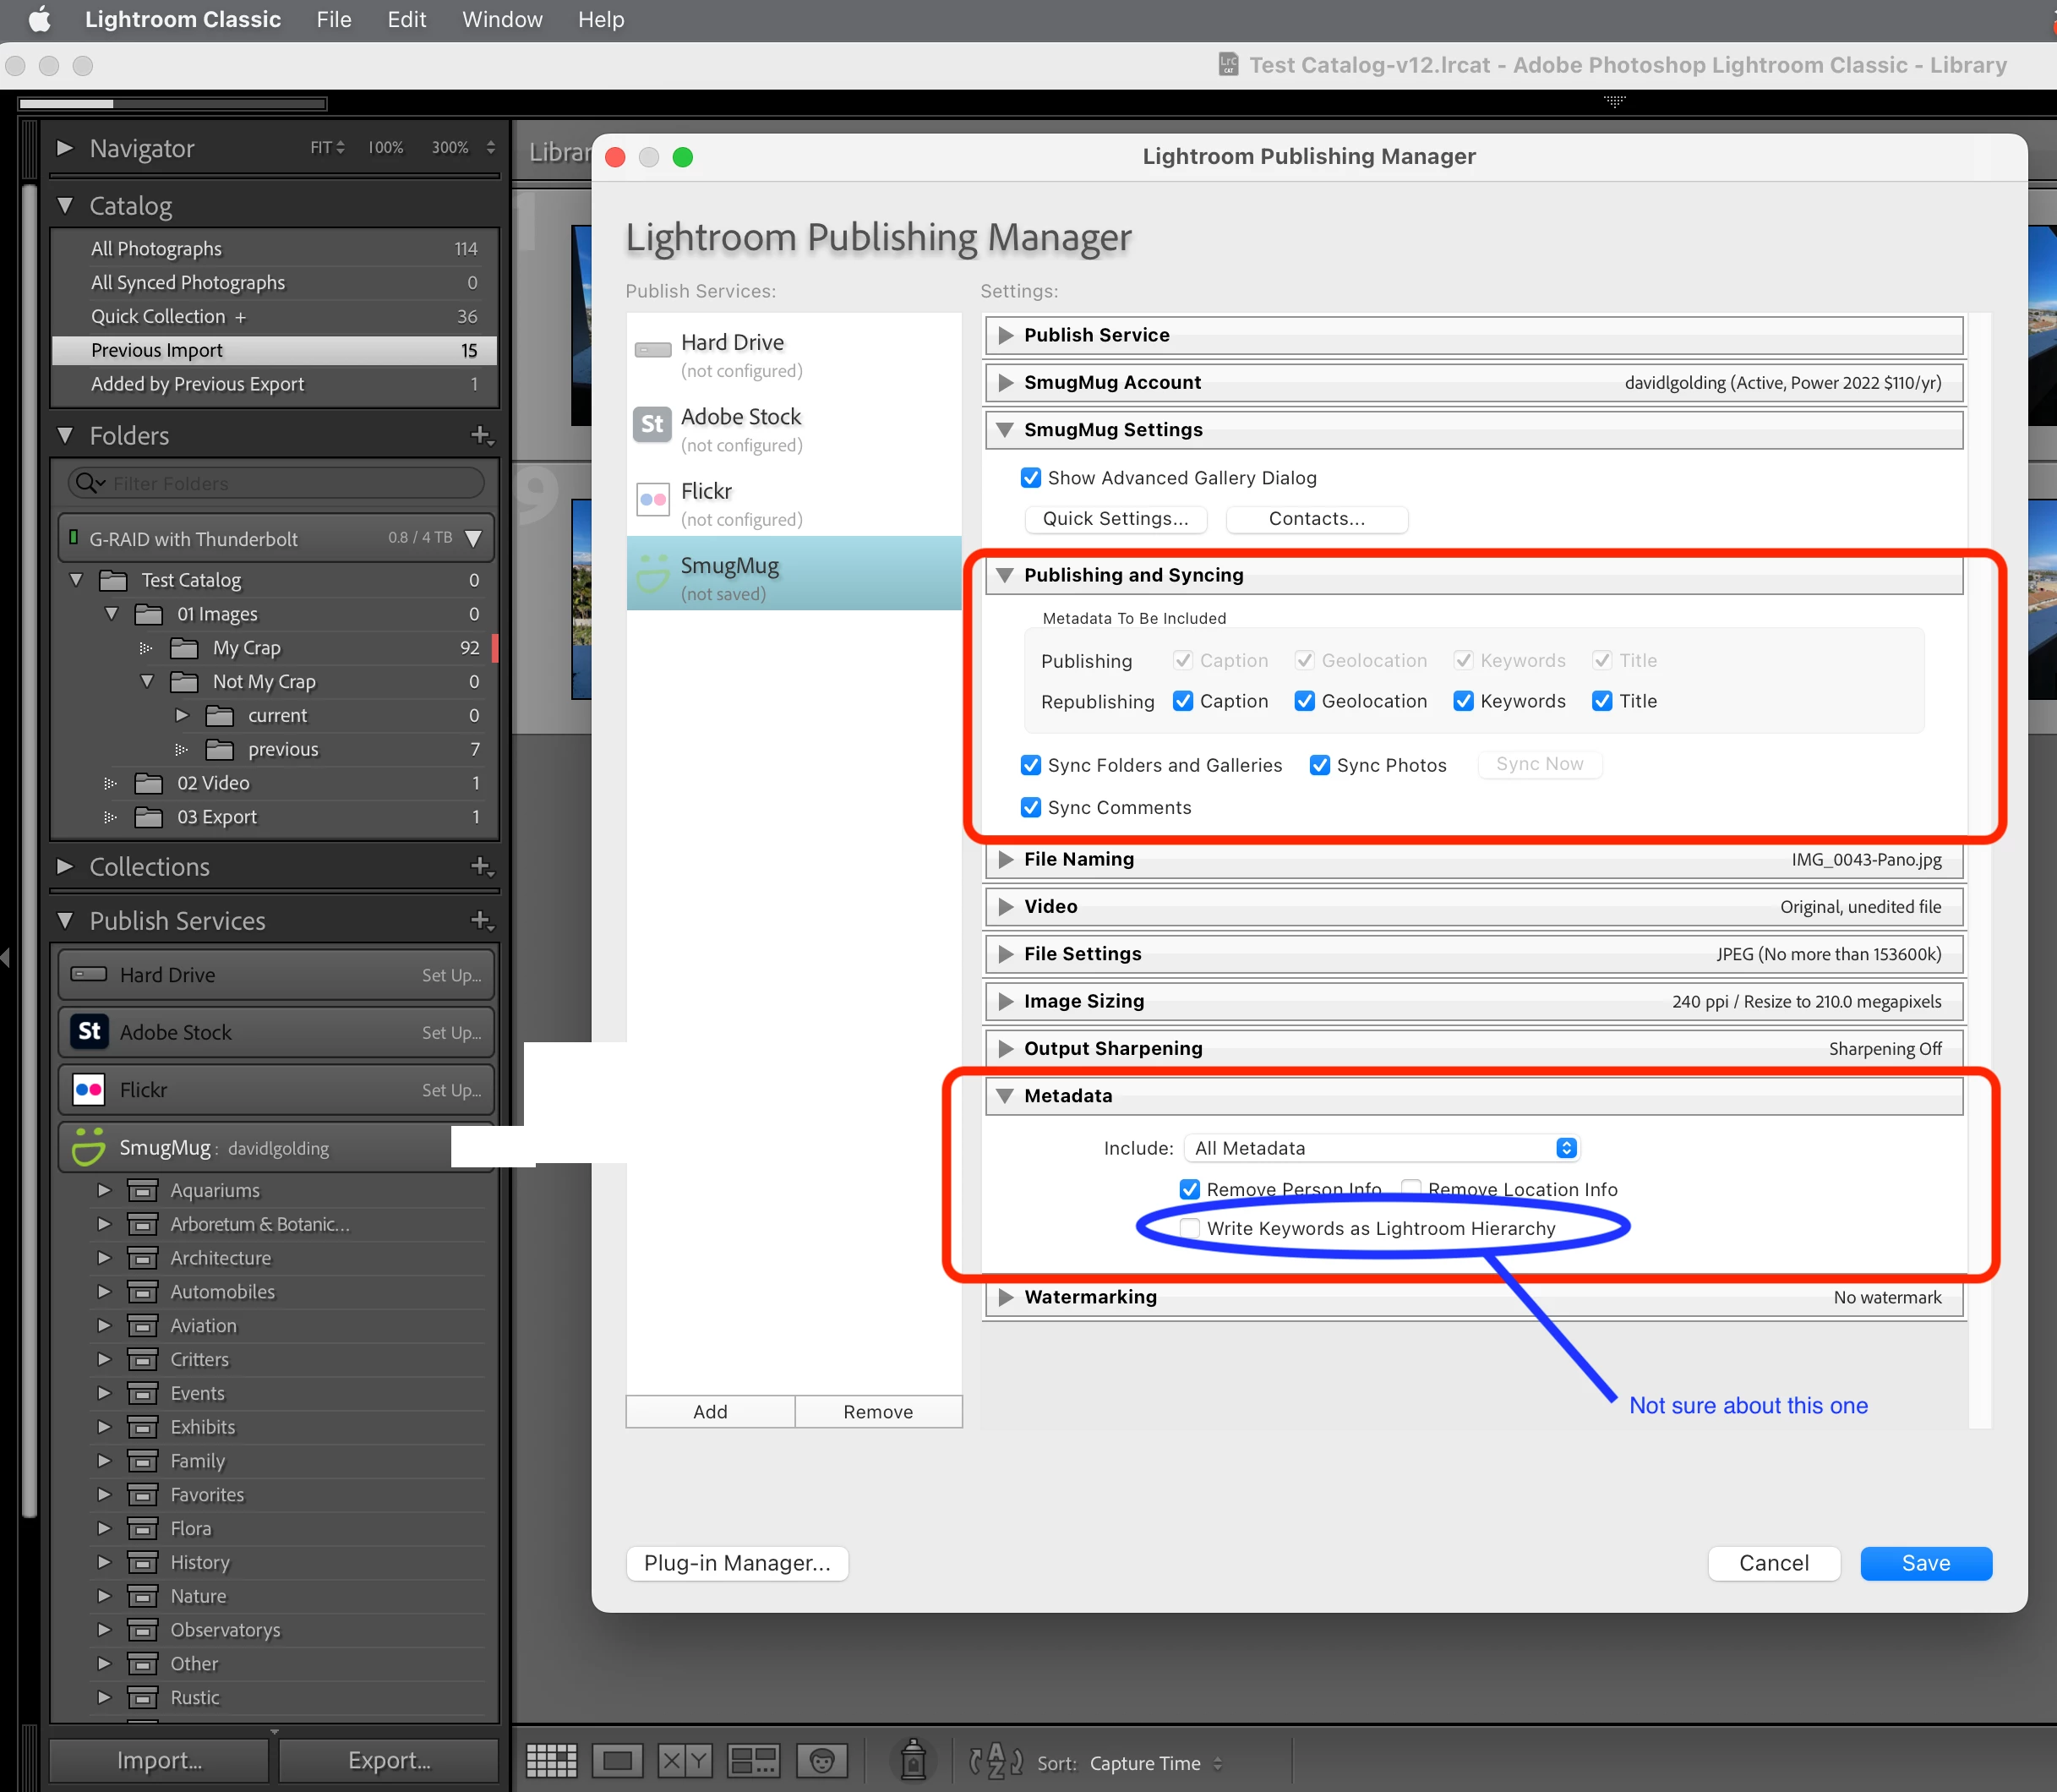The height and width of the screenshot is (1792, 2057).
Task: Switch to Loupe view icon
Action: pyautogui.click(x=617, y=1761)
